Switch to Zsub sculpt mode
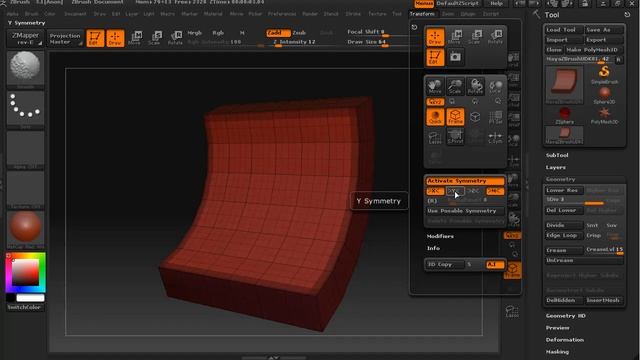The width and height of the screenshot is (640, 360). (299, 33)
